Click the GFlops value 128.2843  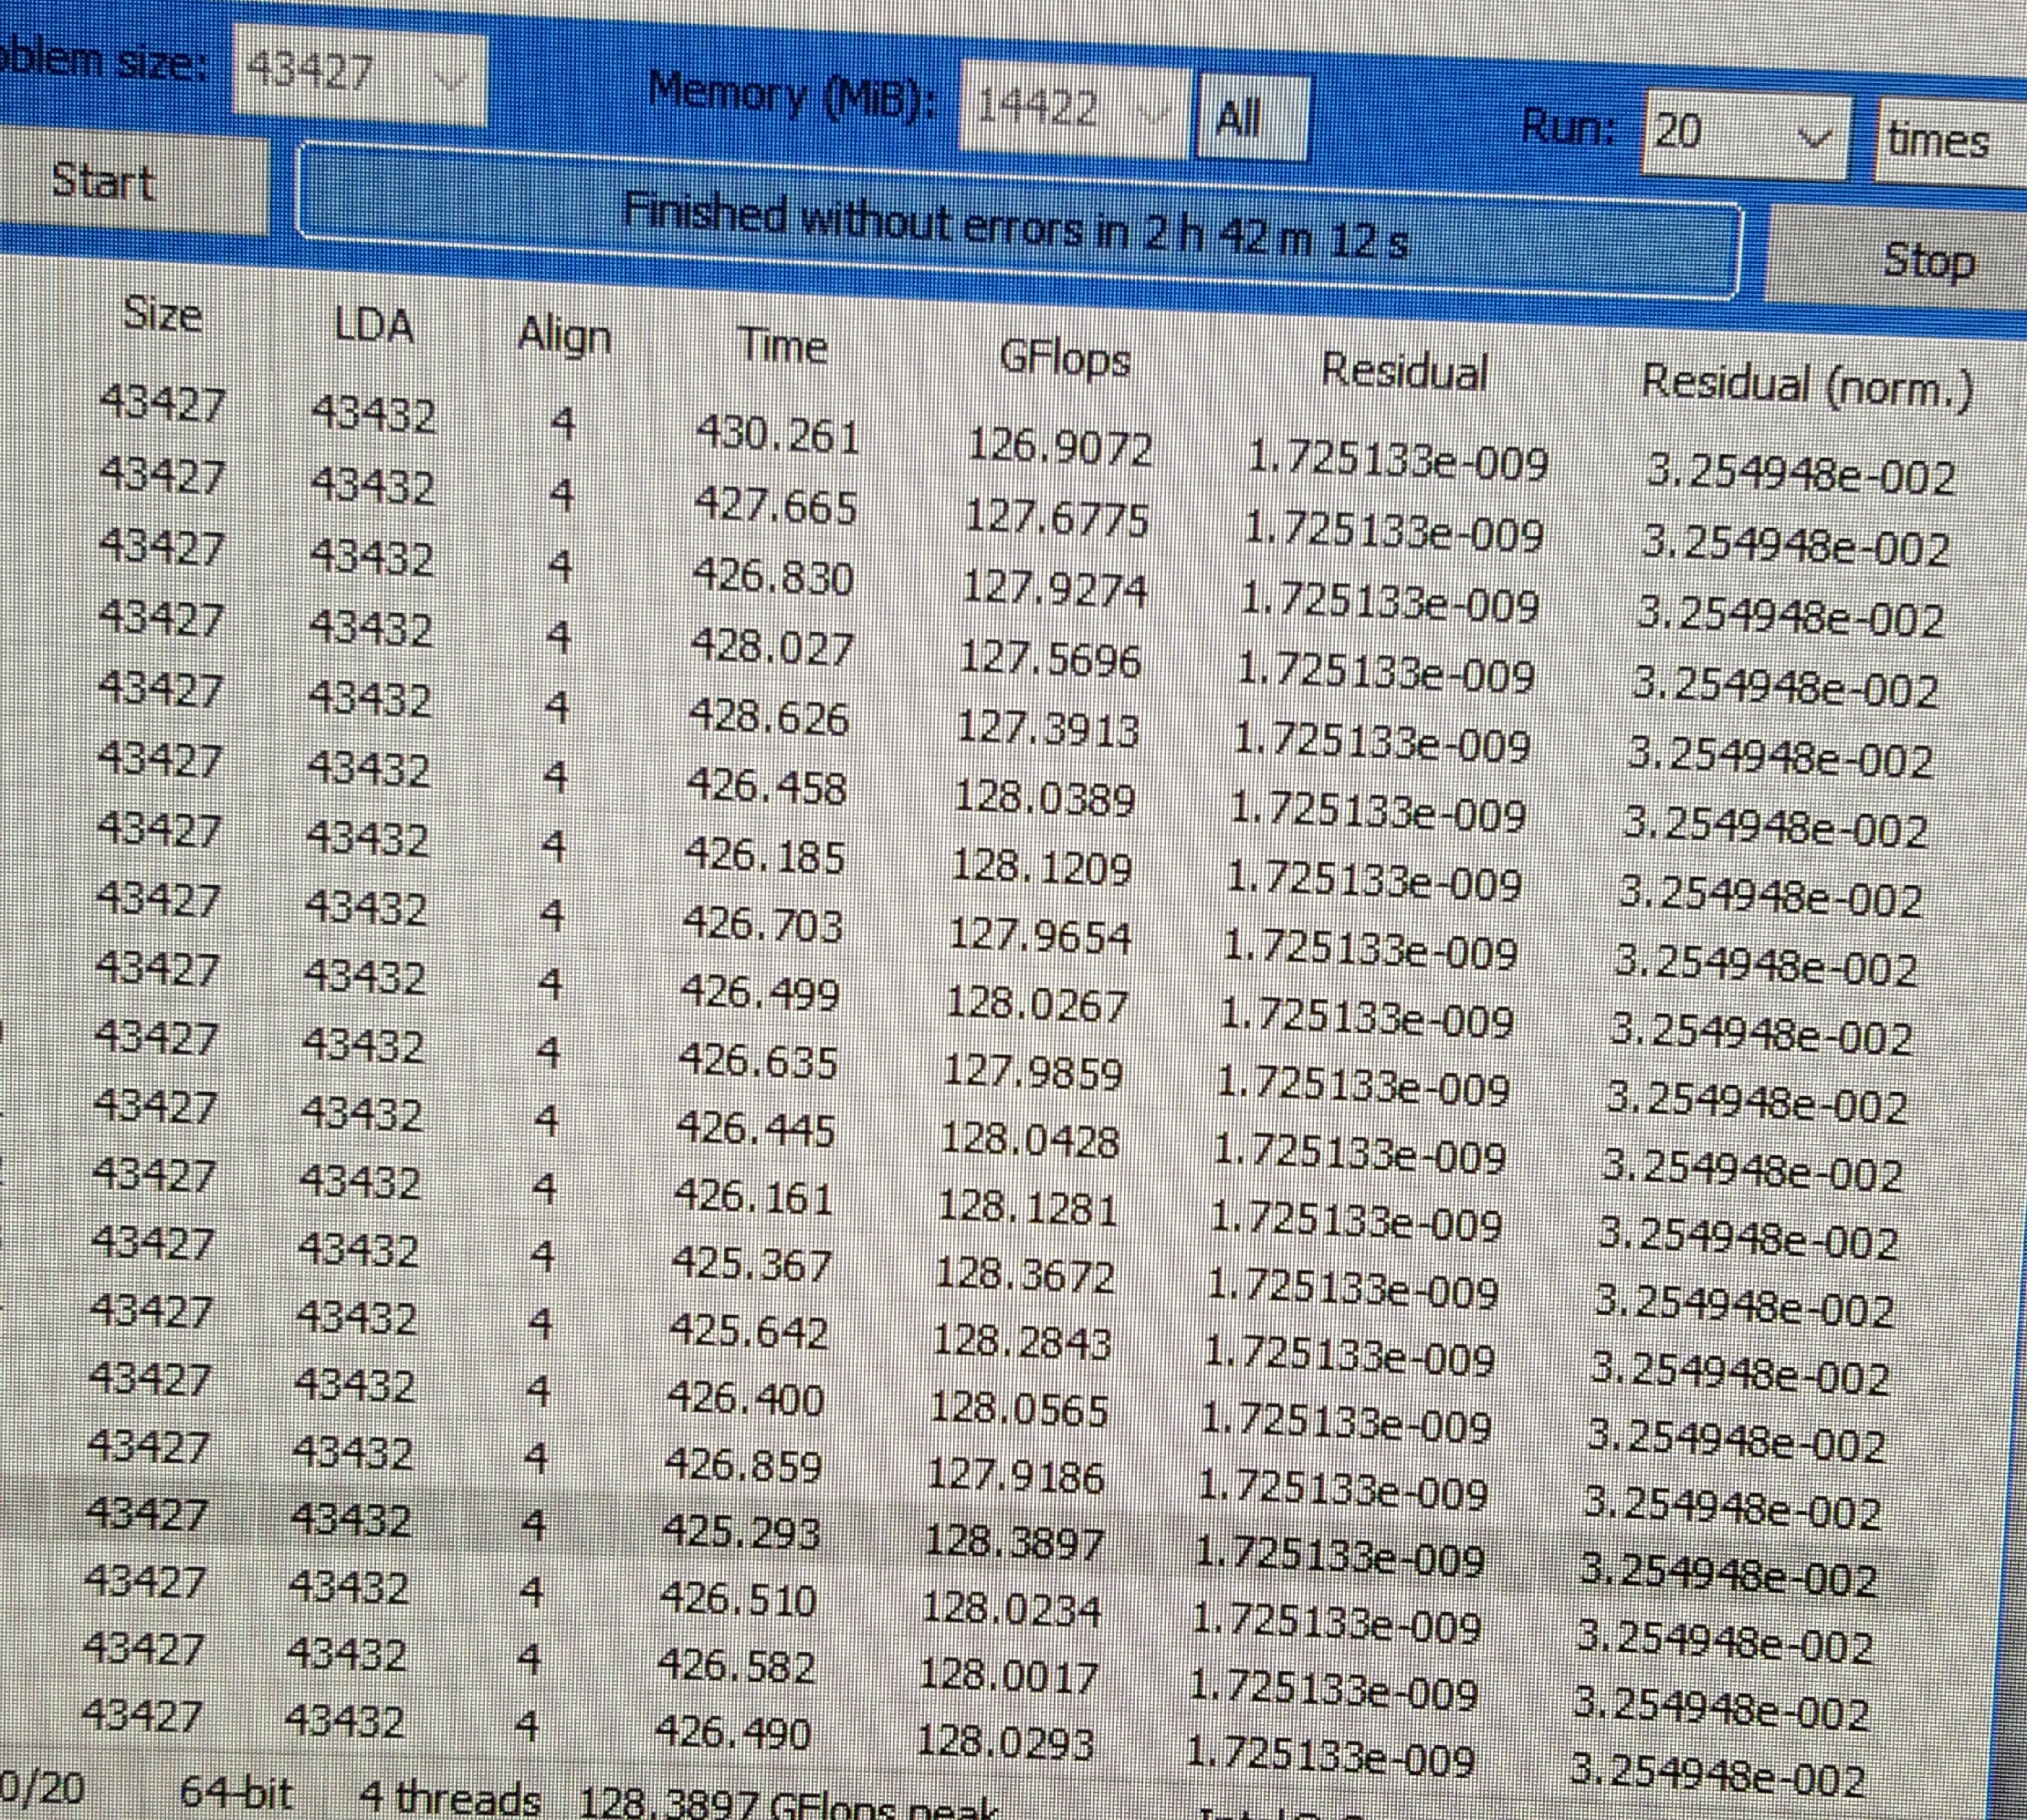point(1021,1343)
